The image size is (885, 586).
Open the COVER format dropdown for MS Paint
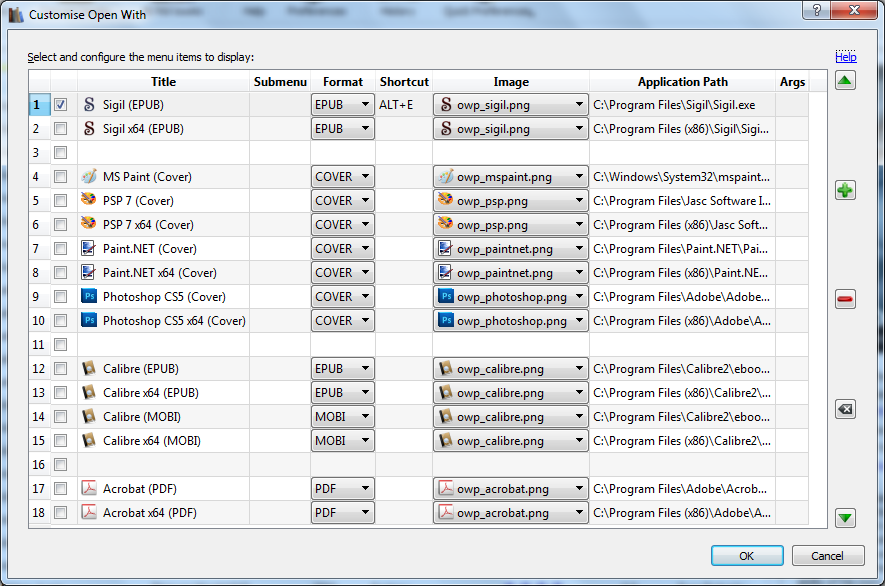pos(343,177)
